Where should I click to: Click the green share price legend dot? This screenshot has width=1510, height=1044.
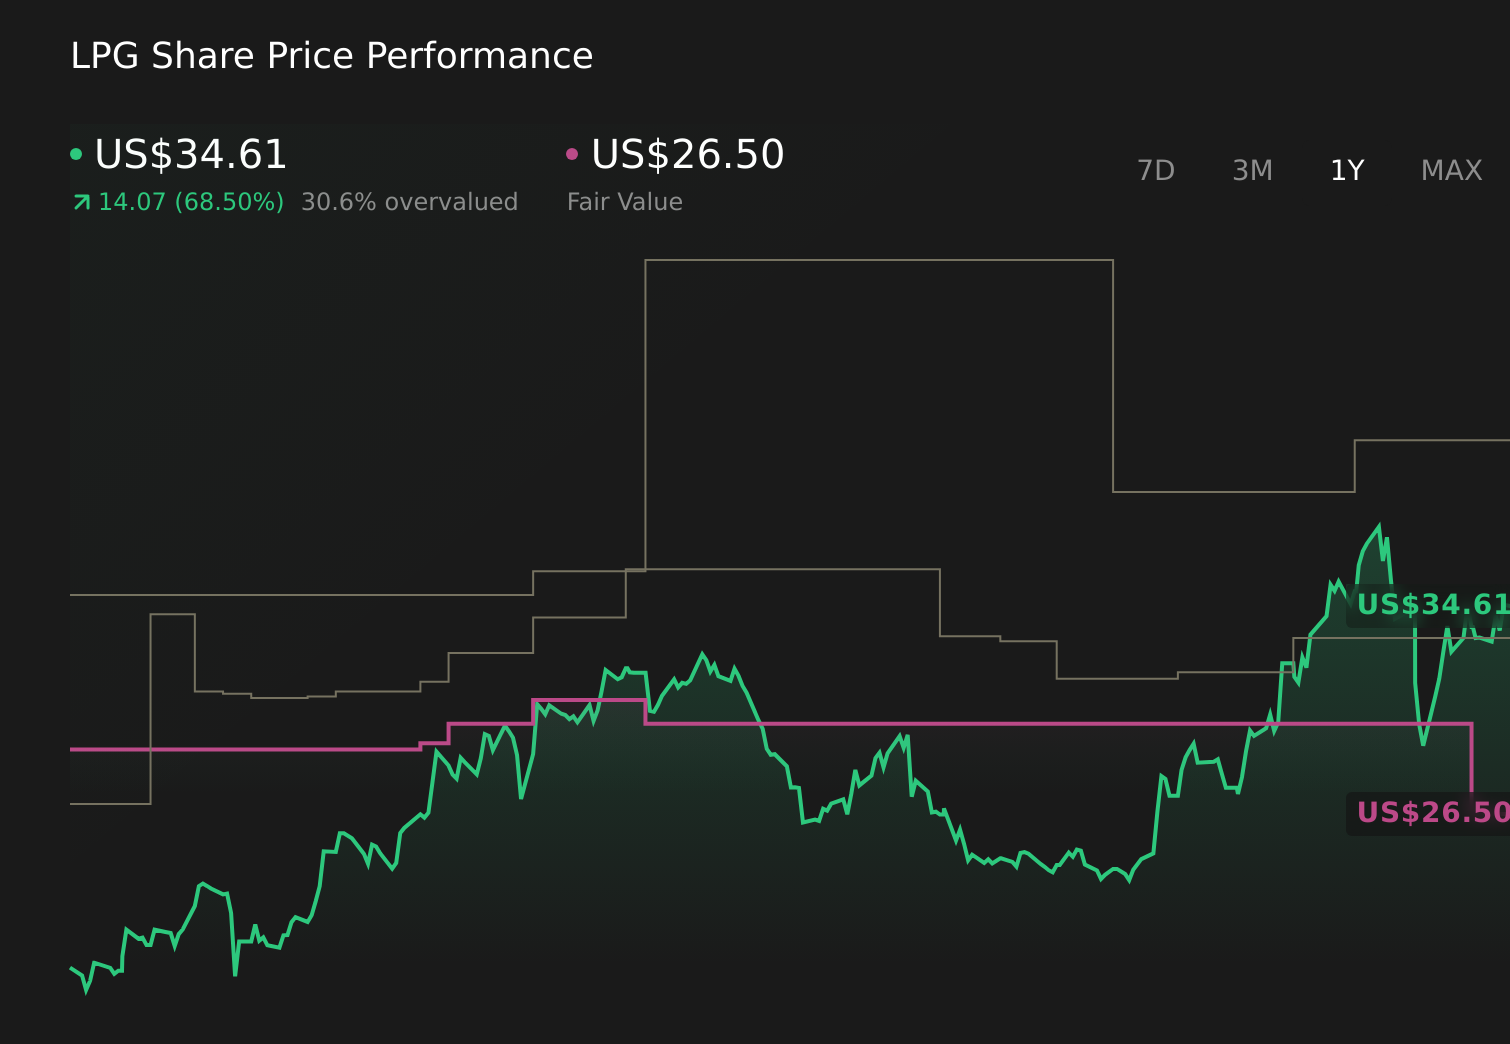pyautogui.click(x=76, y=152)
